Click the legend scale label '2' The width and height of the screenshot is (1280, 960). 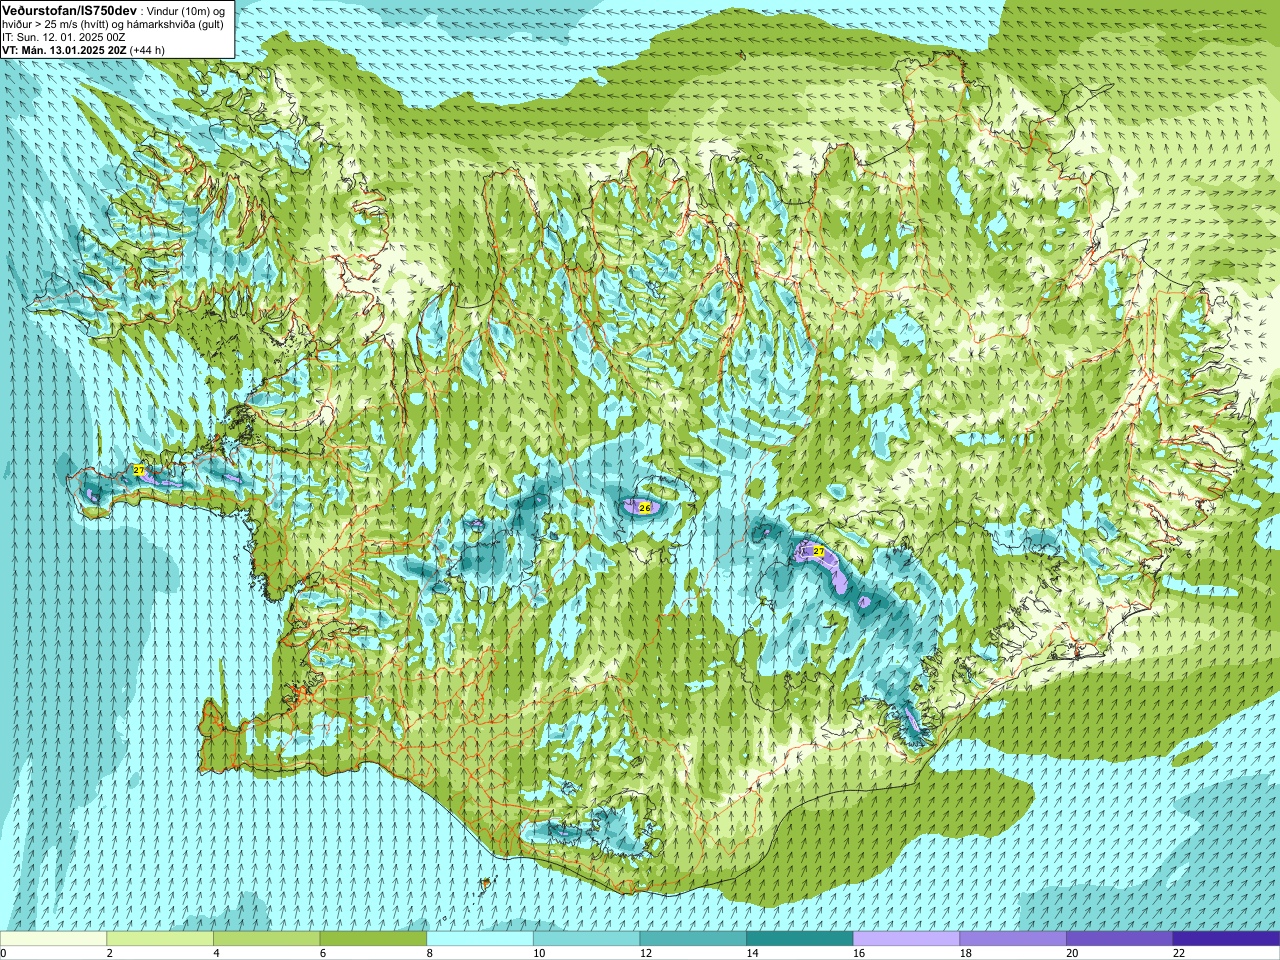coord(109,953)
